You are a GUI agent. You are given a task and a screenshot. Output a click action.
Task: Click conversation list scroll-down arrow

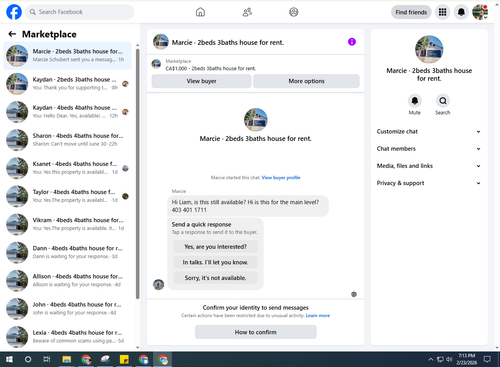[138, 347]
